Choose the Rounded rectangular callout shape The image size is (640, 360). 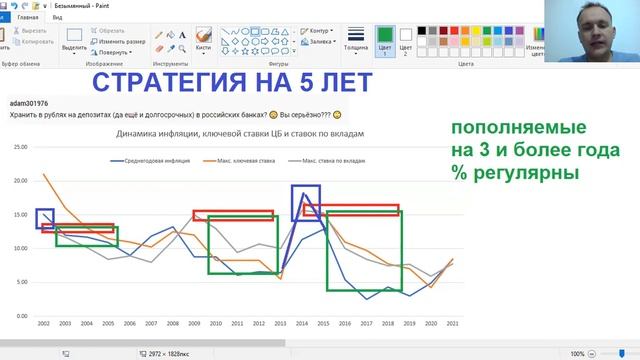[x=265, y=51]
